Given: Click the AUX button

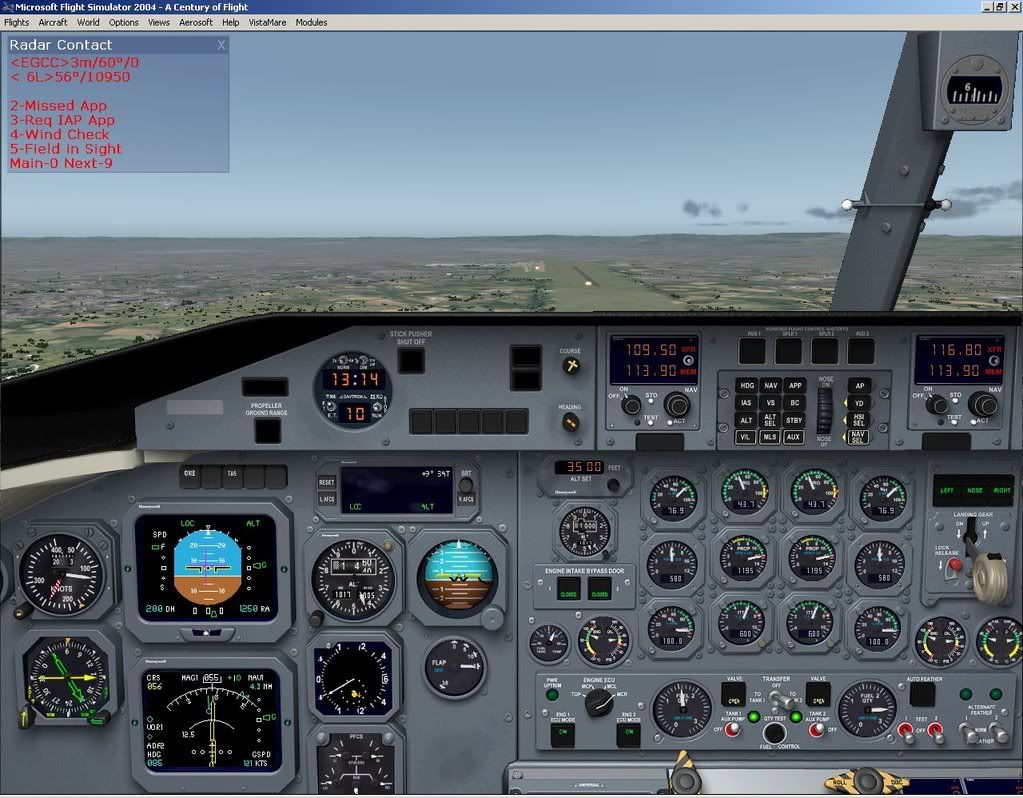Looking at the screenshot, I should pyautogui.click(x=793, y=437).
